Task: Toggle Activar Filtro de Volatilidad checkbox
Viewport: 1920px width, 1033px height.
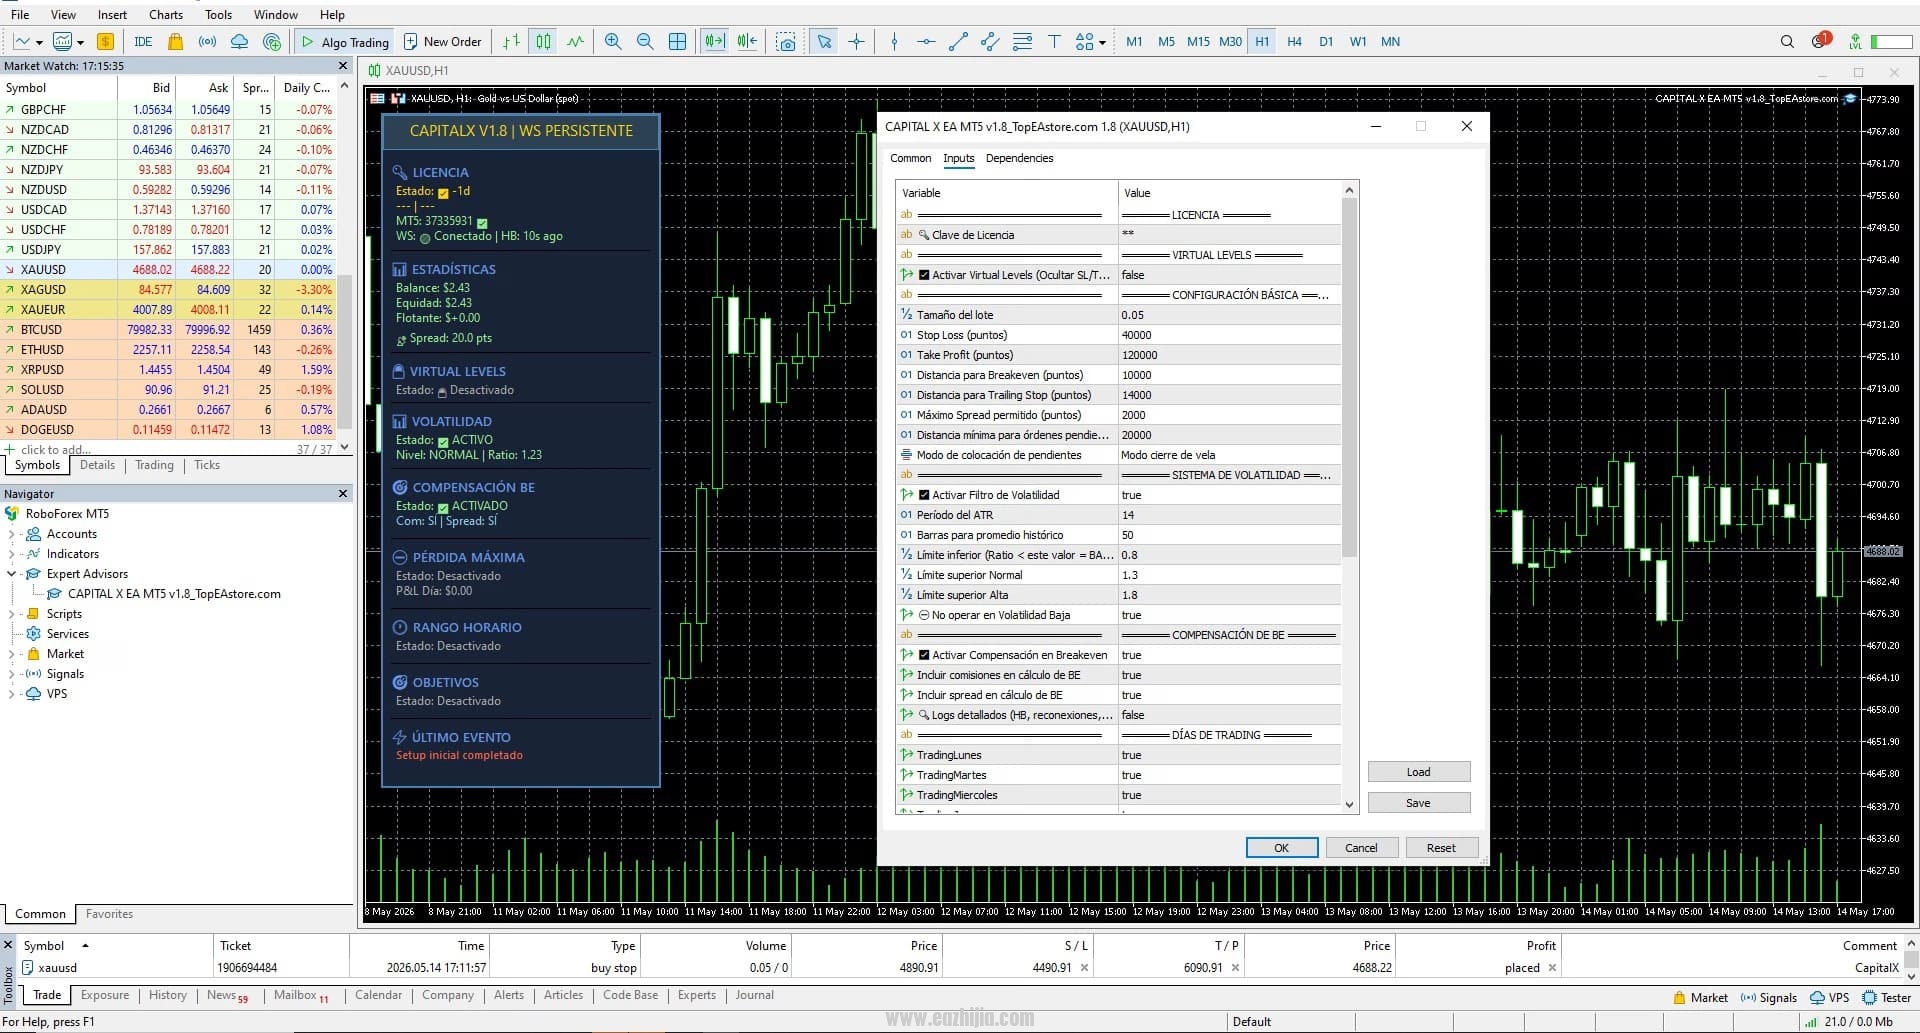Action: coord(924,495)
